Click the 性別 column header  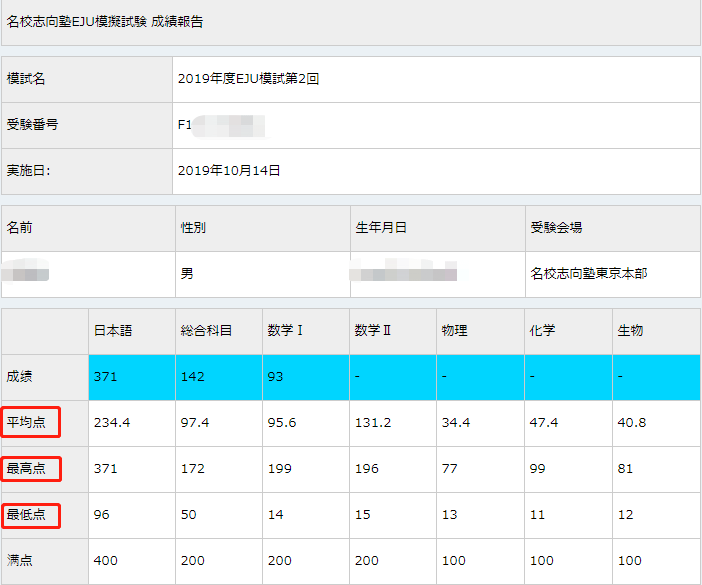tap(263, 228)
